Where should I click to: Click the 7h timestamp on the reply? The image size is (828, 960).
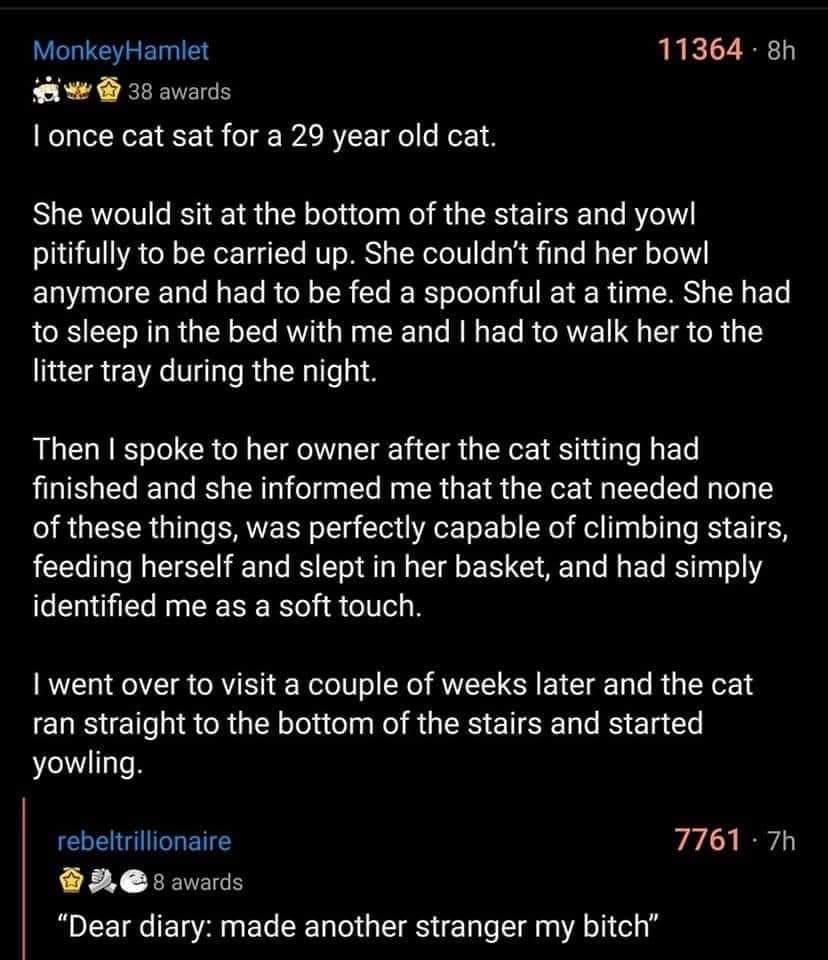(779, 842)
